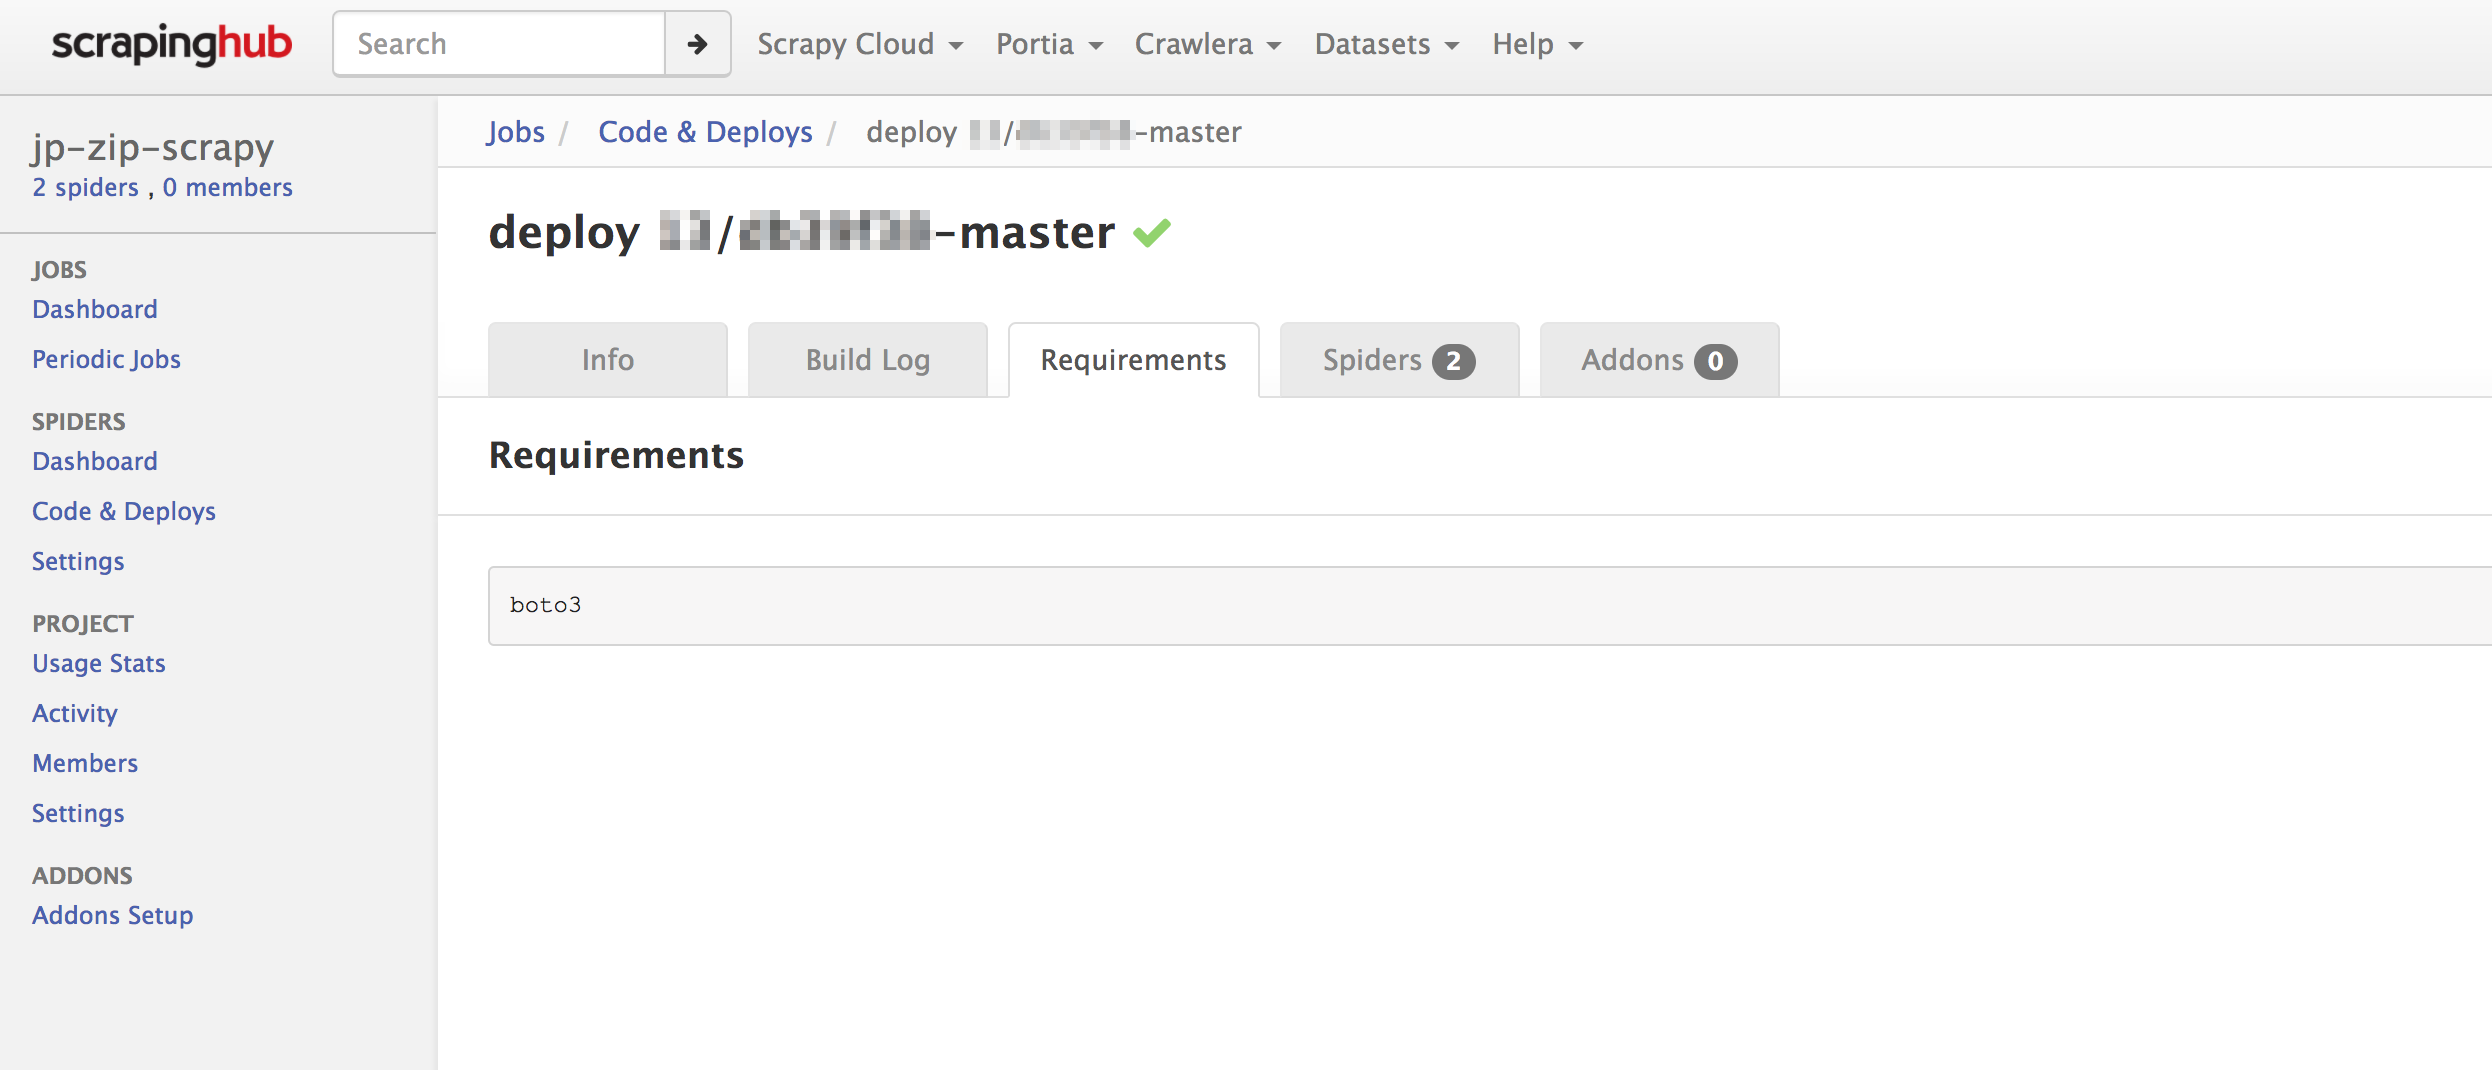Click the scrapinghub logo
The width and height of the screenshot is (2492, 1070).
pyautogui.click(x=172, y=45)
